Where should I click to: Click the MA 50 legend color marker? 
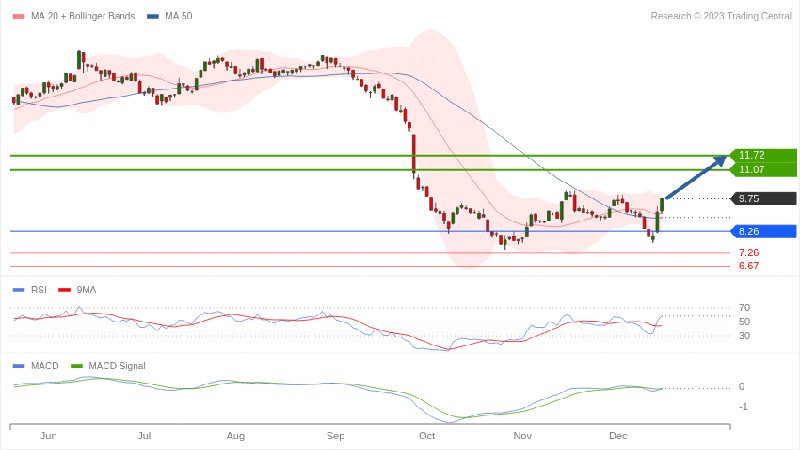152,16
